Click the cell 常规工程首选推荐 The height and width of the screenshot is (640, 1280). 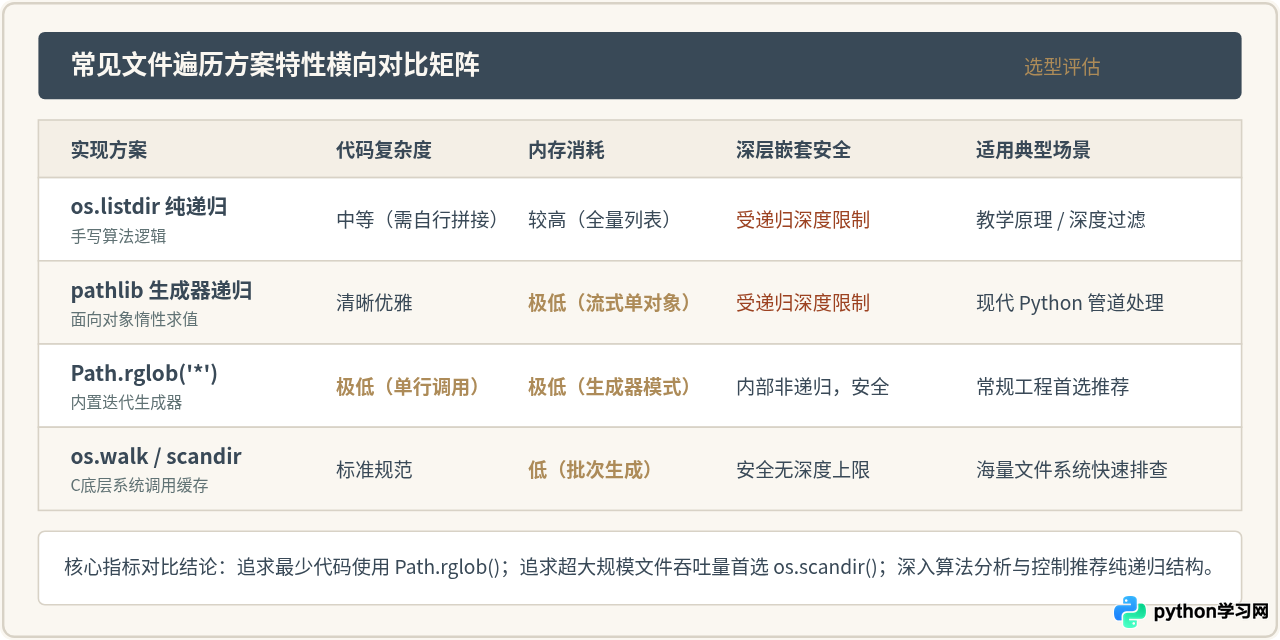pos(1052,387)
